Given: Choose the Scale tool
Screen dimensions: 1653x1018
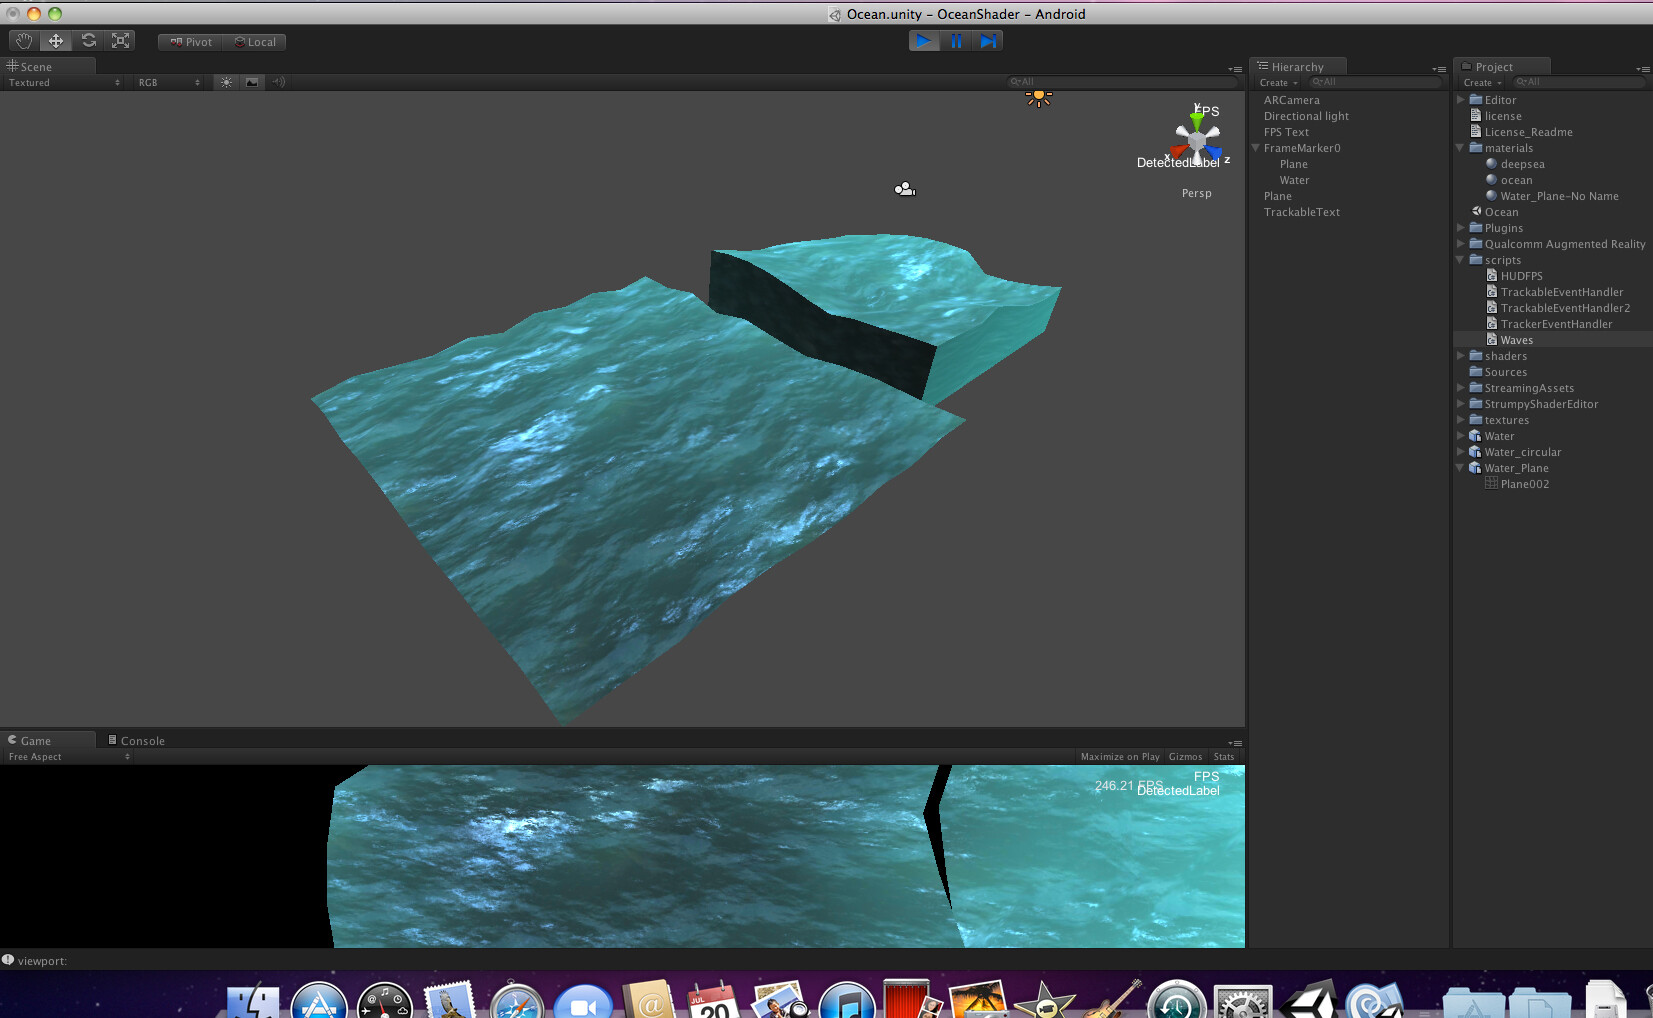Looking at the screenshot, I should coord(120,40).
